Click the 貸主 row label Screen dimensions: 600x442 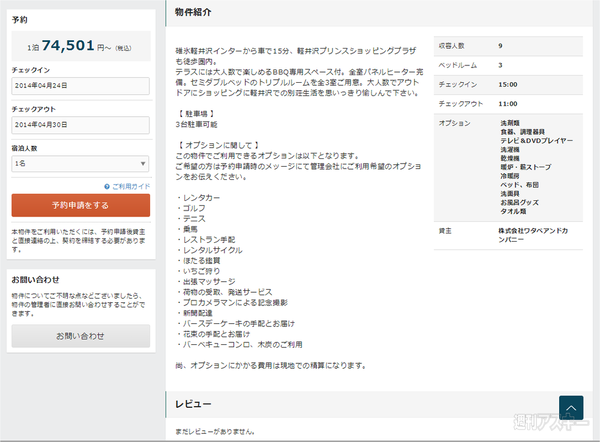point(445,231)
